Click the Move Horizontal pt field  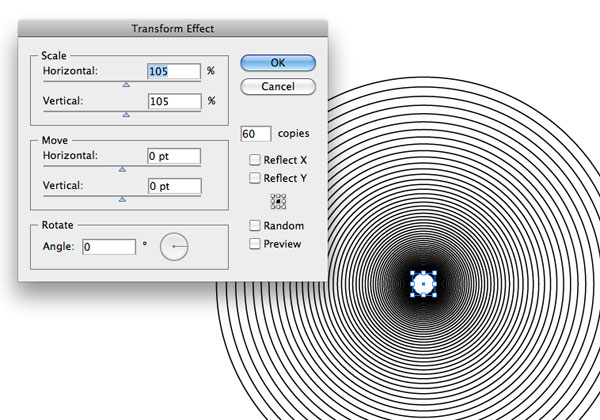click(174, 156)
